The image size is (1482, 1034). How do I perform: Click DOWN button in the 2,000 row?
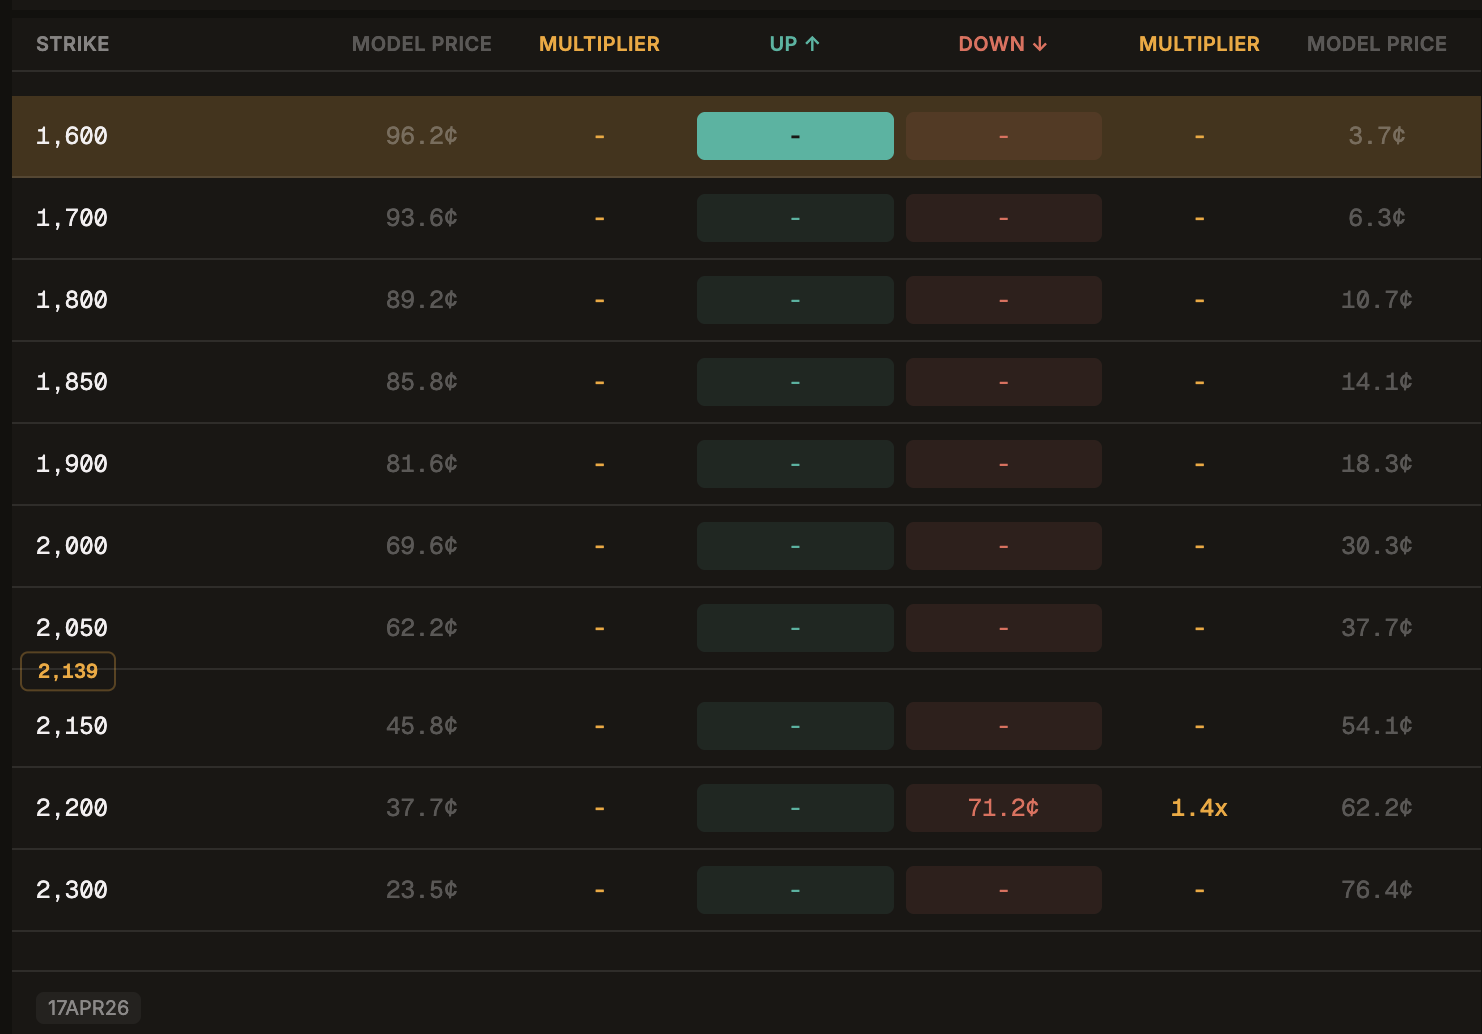1004,546
